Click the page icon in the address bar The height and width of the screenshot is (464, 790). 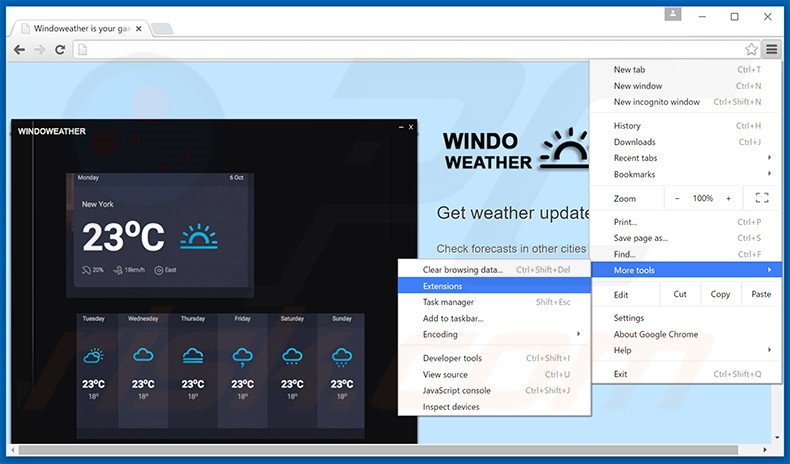click(83, 49)
